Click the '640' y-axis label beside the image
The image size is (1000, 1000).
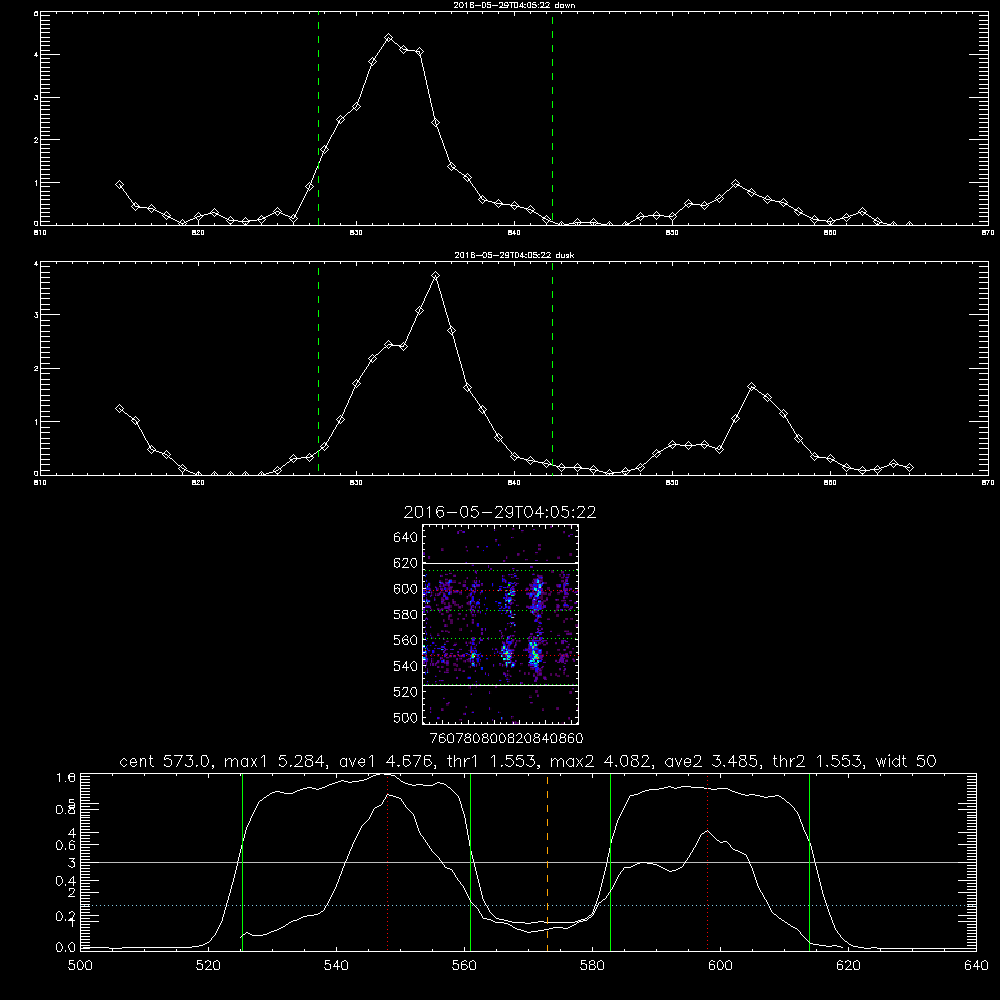coord(406,537)
